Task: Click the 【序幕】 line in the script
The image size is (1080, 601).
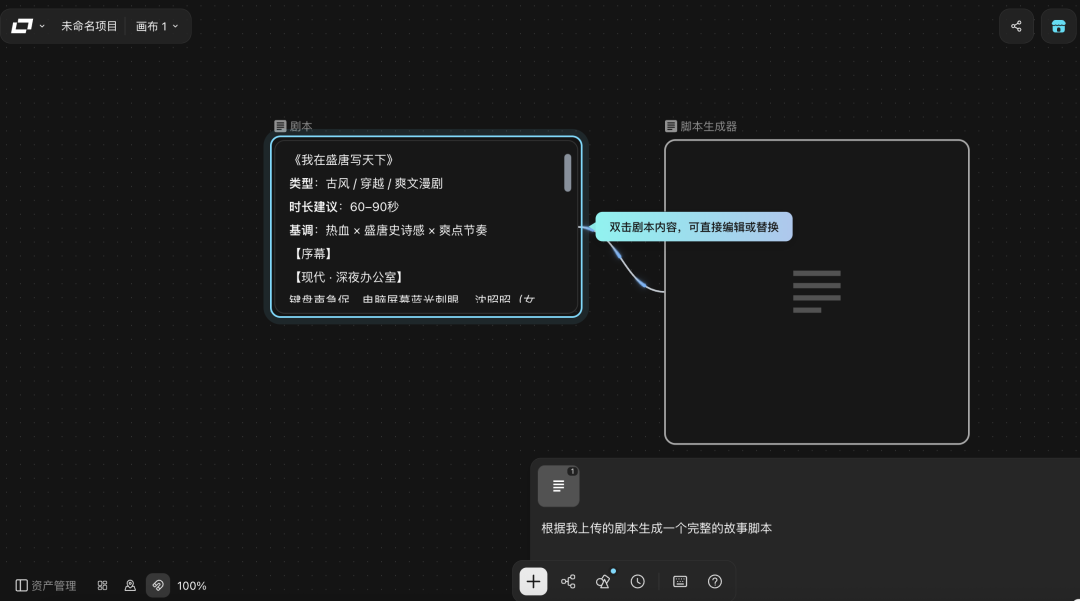Action: 313,253
